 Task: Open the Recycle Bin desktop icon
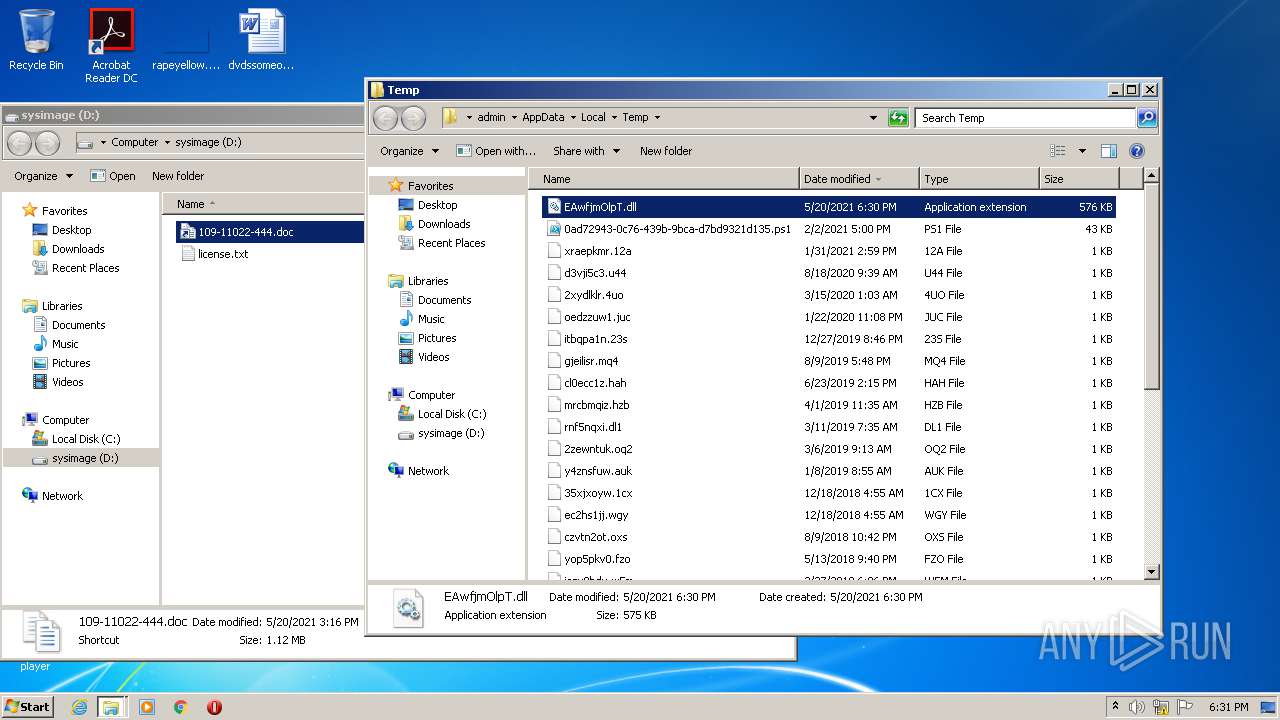(36, 41)
